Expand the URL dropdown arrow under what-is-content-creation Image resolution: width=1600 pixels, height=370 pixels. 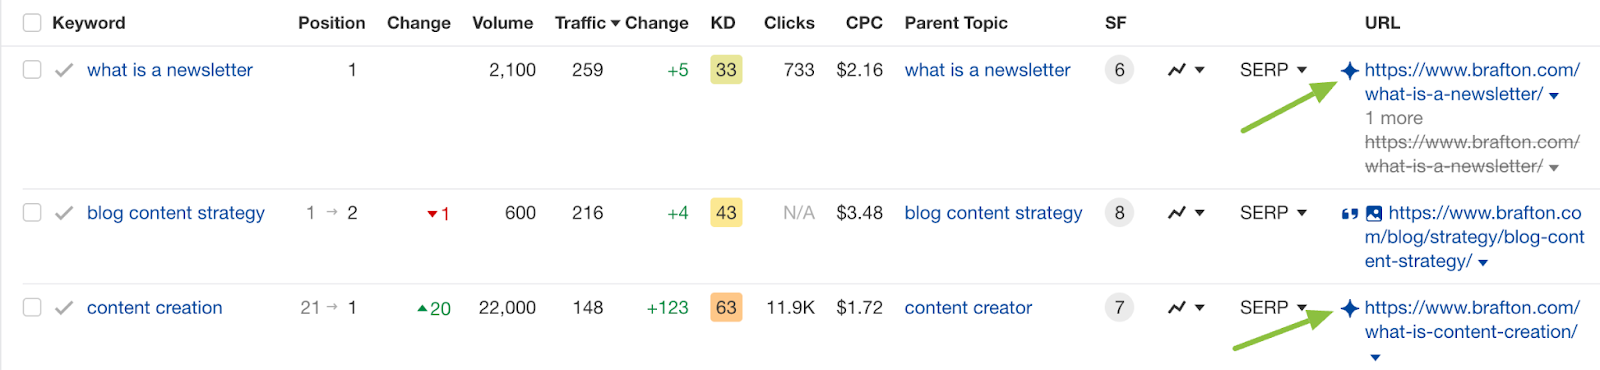coord(1375,357)
